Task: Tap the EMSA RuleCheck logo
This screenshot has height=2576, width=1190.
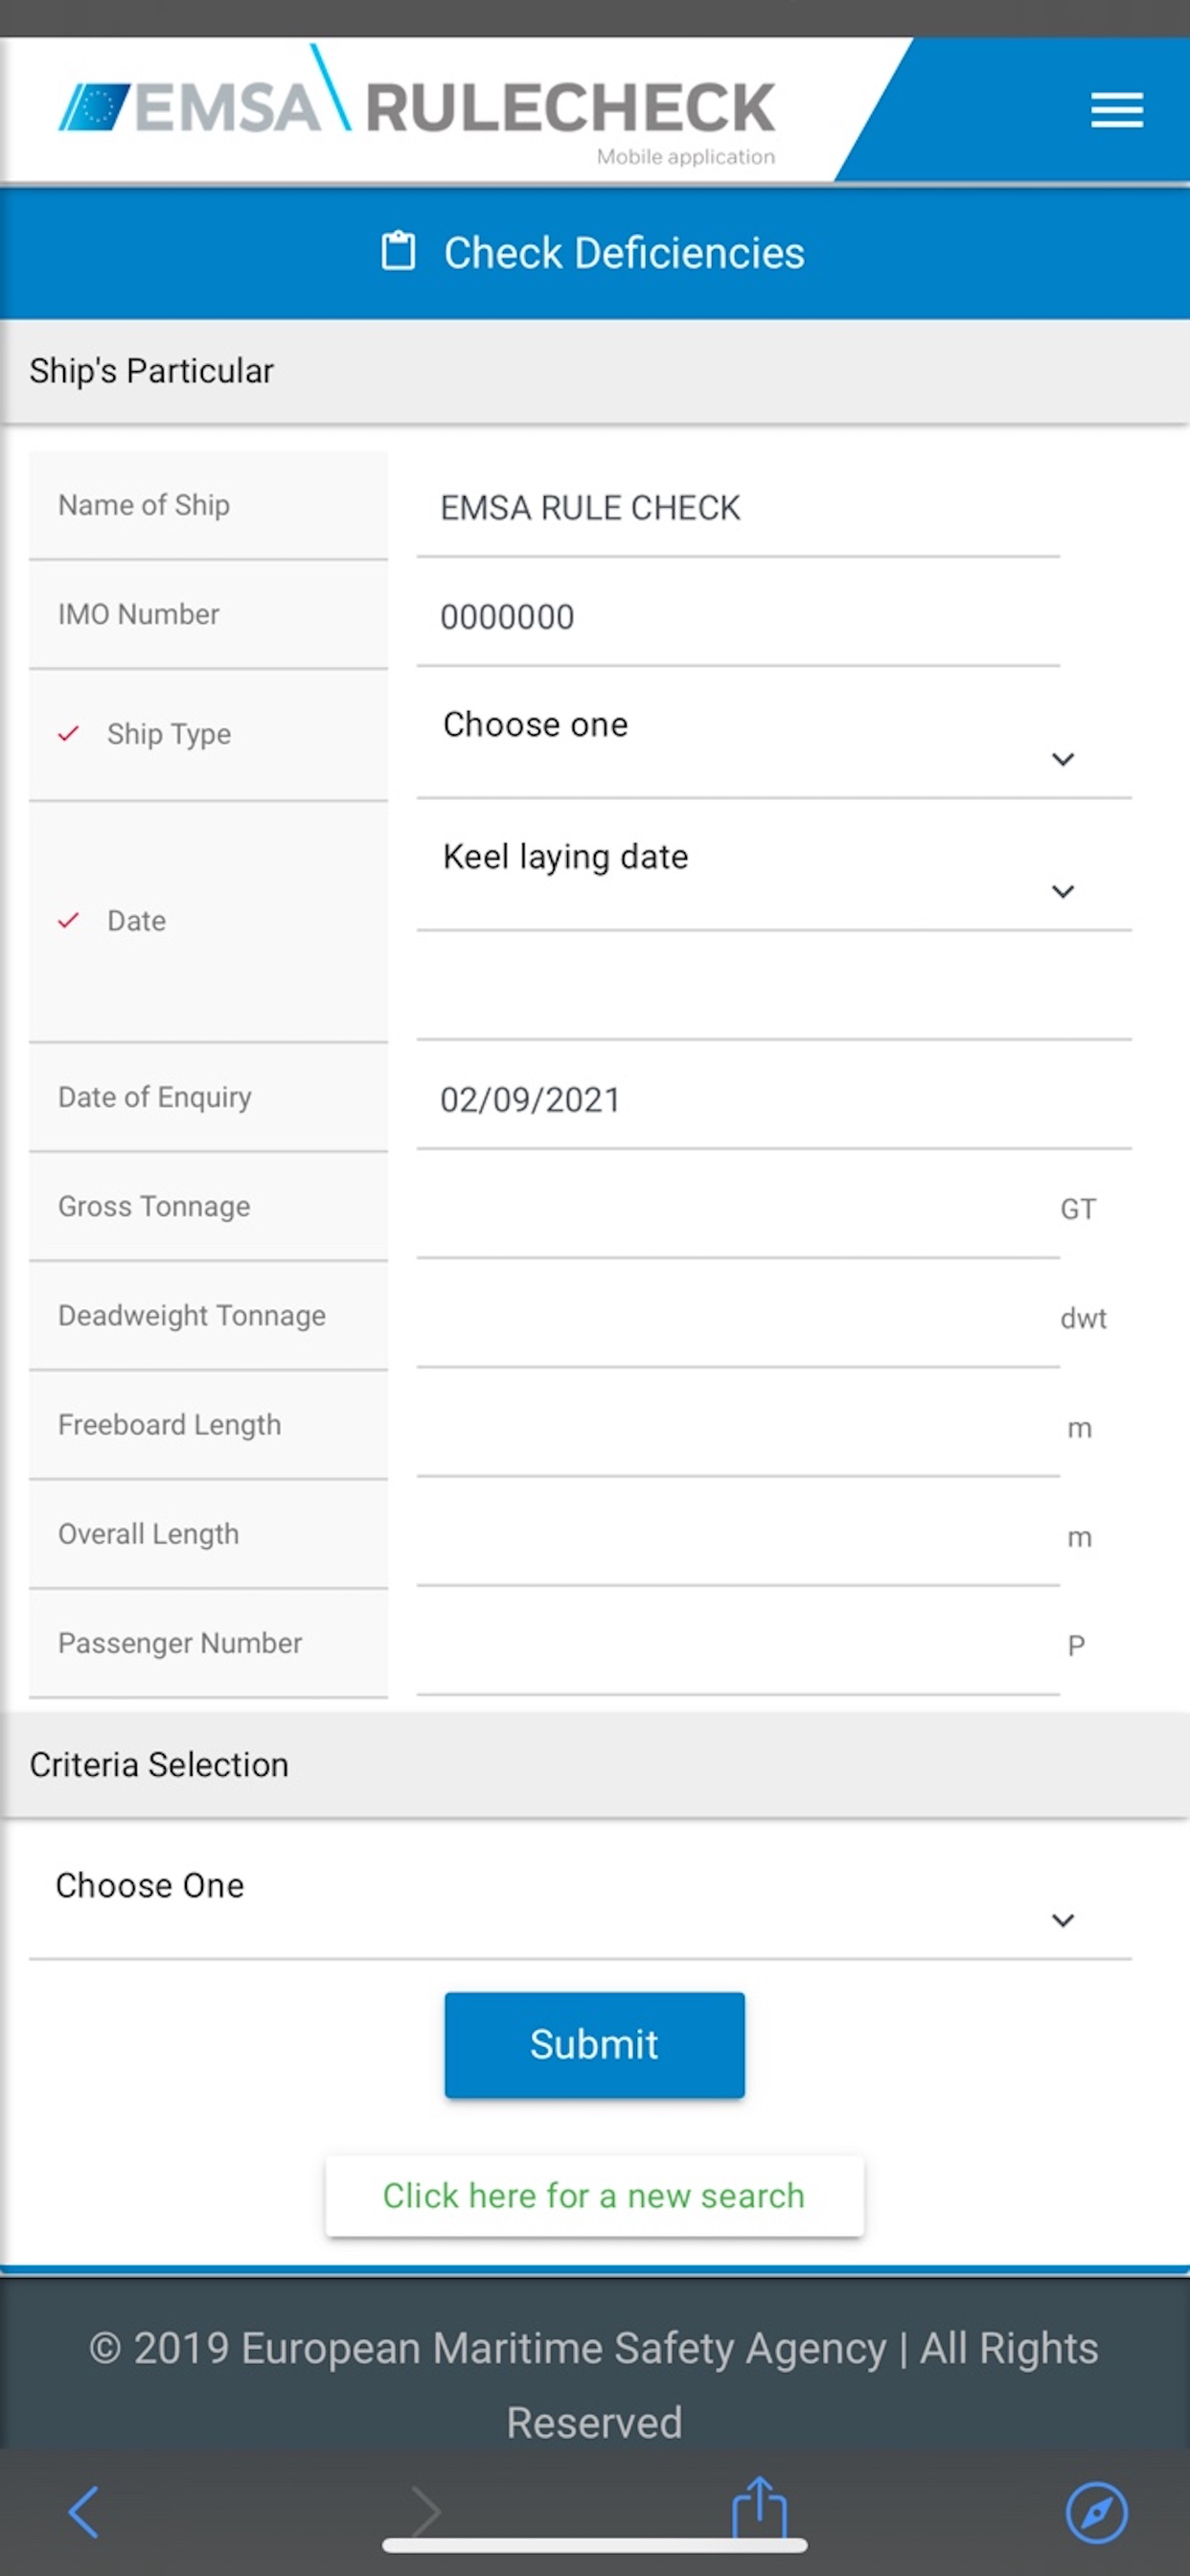Action: click(417, 106)
